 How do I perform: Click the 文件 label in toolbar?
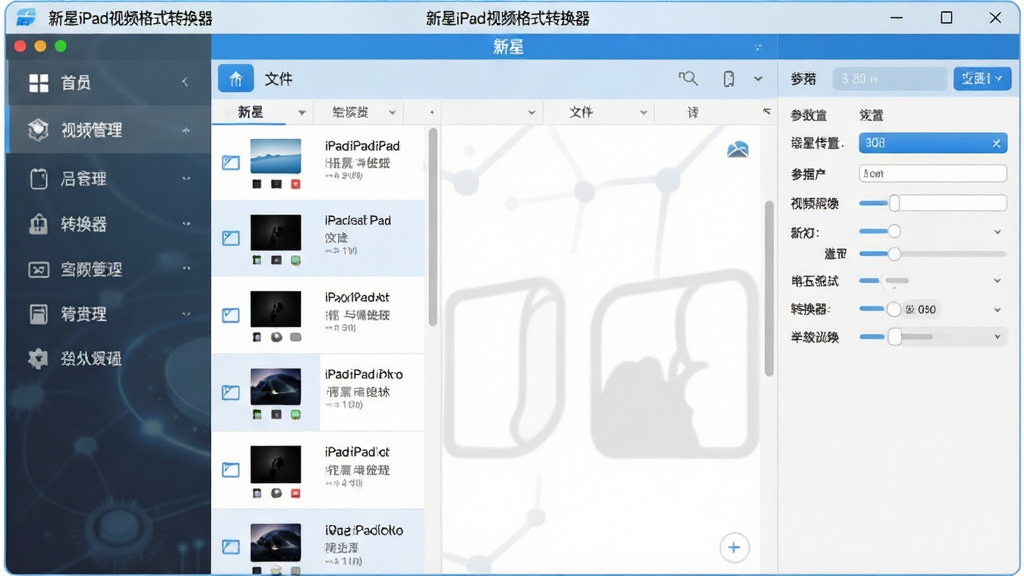[x=278, y=79]
